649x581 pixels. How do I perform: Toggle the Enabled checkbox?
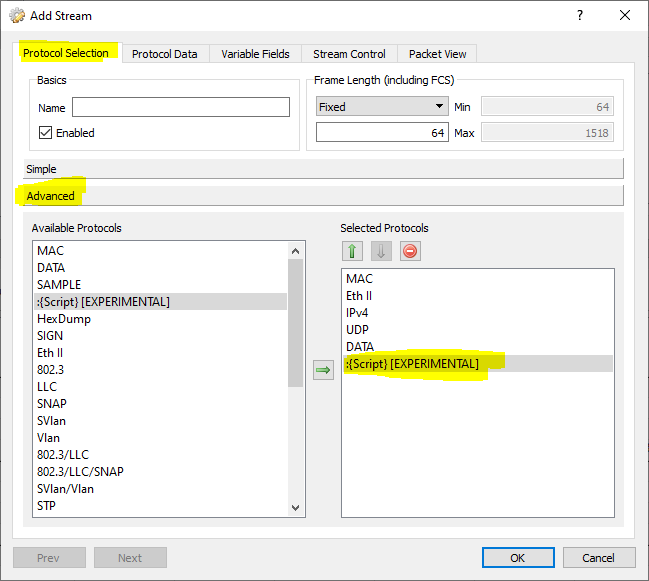45,133
